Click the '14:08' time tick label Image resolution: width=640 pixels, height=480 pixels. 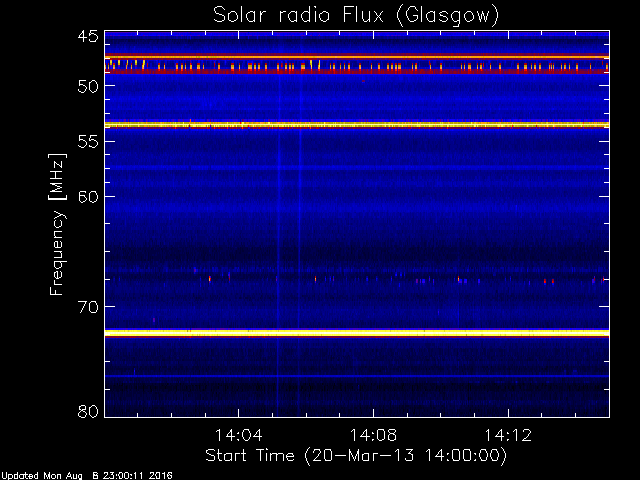click(373, 436)
